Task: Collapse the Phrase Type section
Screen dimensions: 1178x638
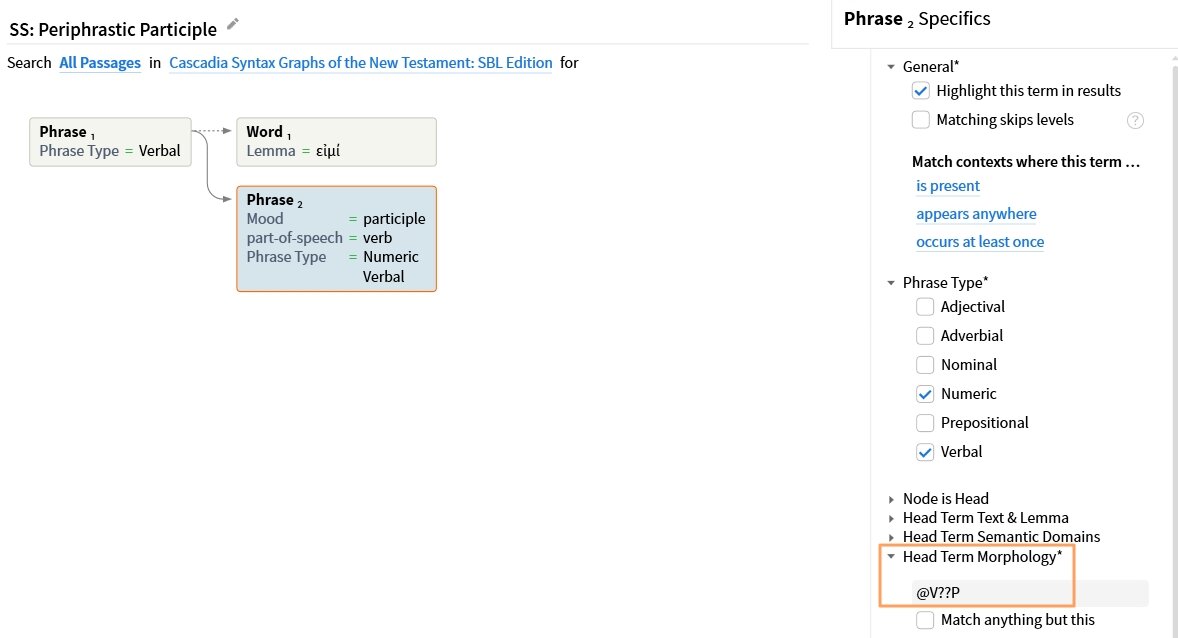Action: click(x=891, y=283)
